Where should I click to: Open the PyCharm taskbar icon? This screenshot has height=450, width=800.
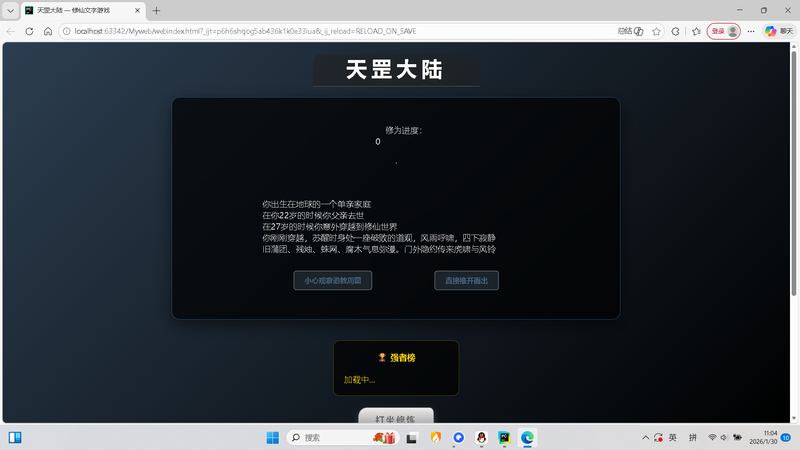[504, 438]
